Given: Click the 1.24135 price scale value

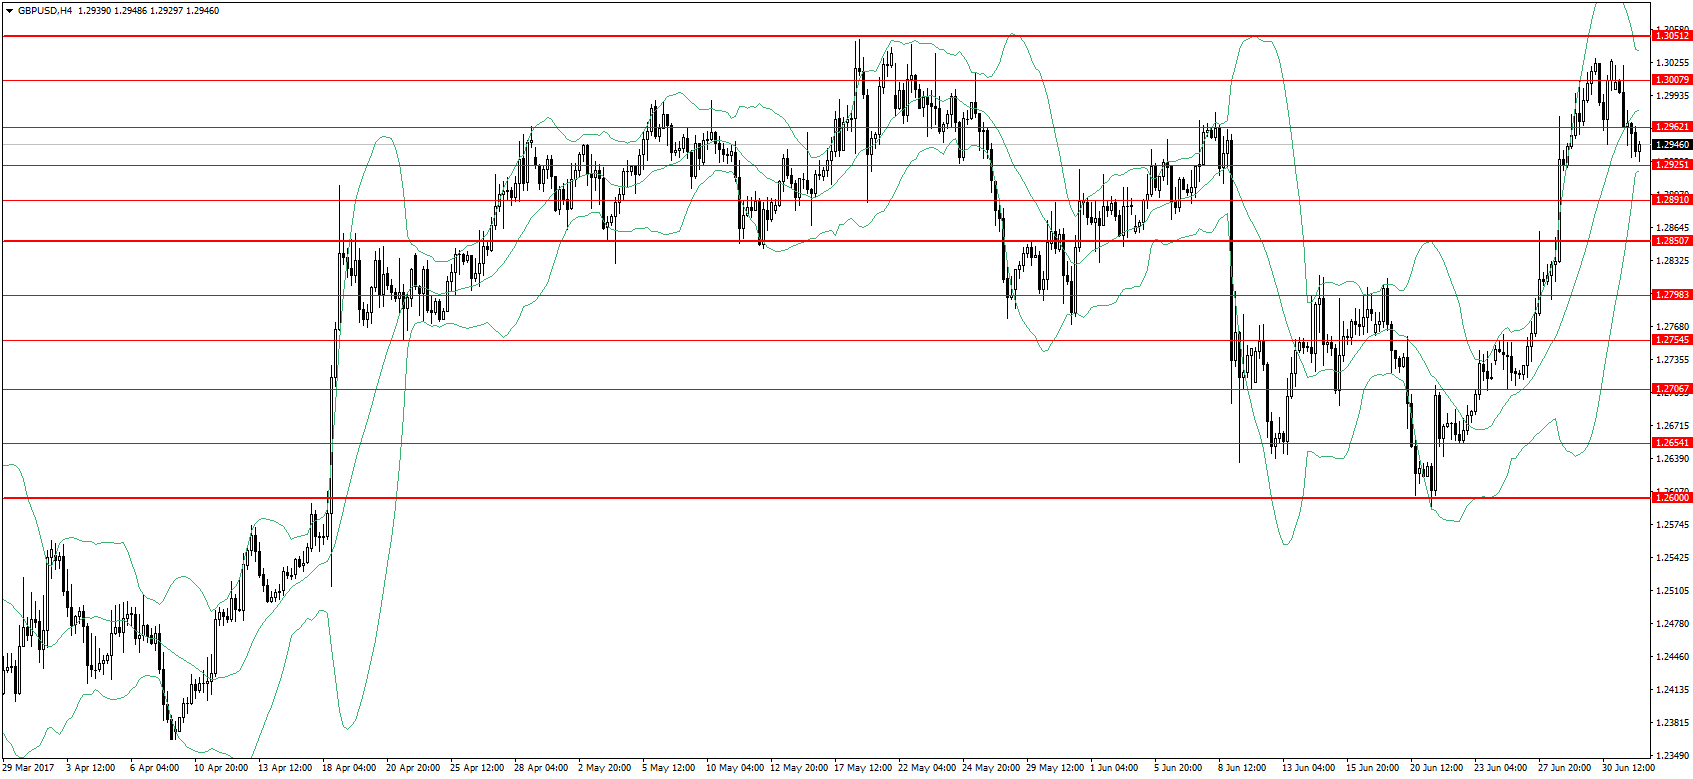Looking at the screenshot, I should pos(1673,690).
